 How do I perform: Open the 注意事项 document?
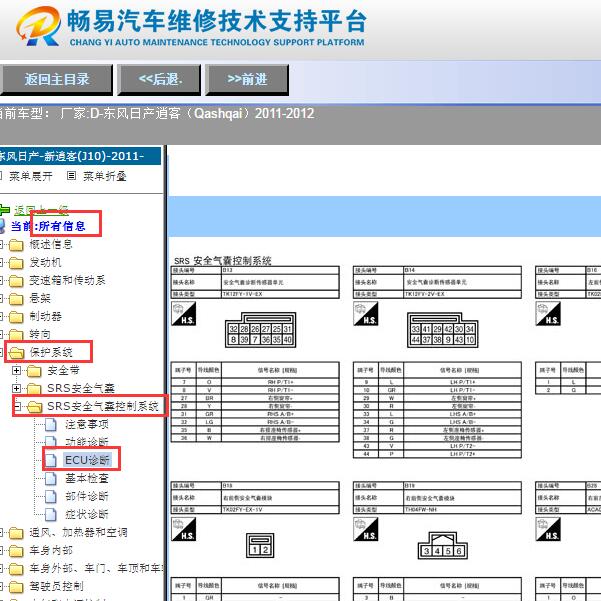click(87, 424)
